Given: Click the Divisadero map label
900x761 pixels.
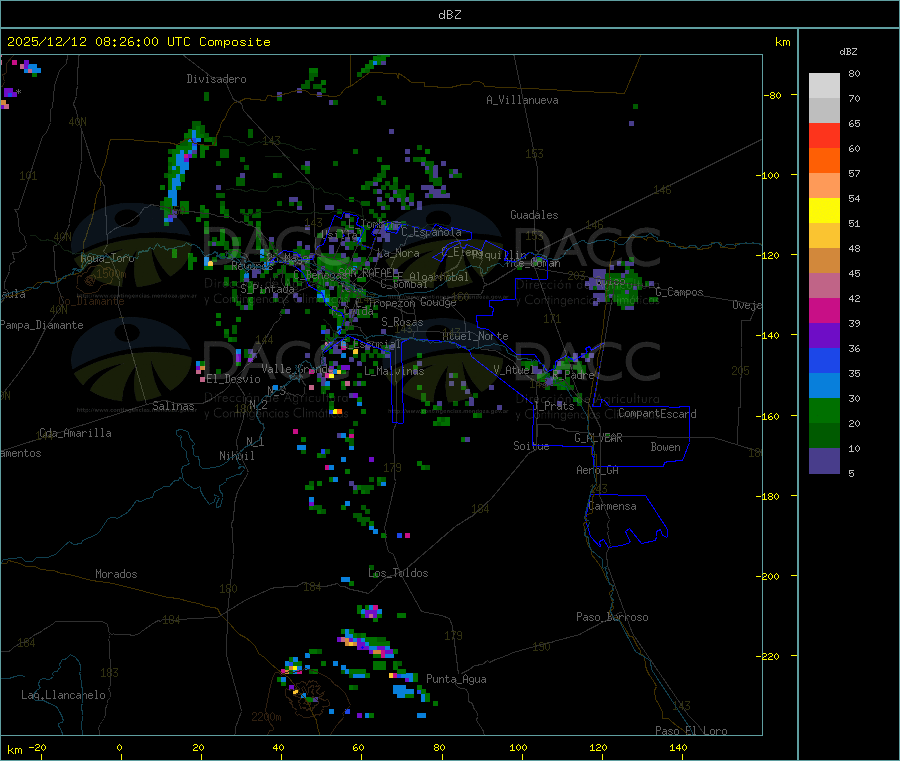Looking at the screenshot, I should click(x=216, y=79).
